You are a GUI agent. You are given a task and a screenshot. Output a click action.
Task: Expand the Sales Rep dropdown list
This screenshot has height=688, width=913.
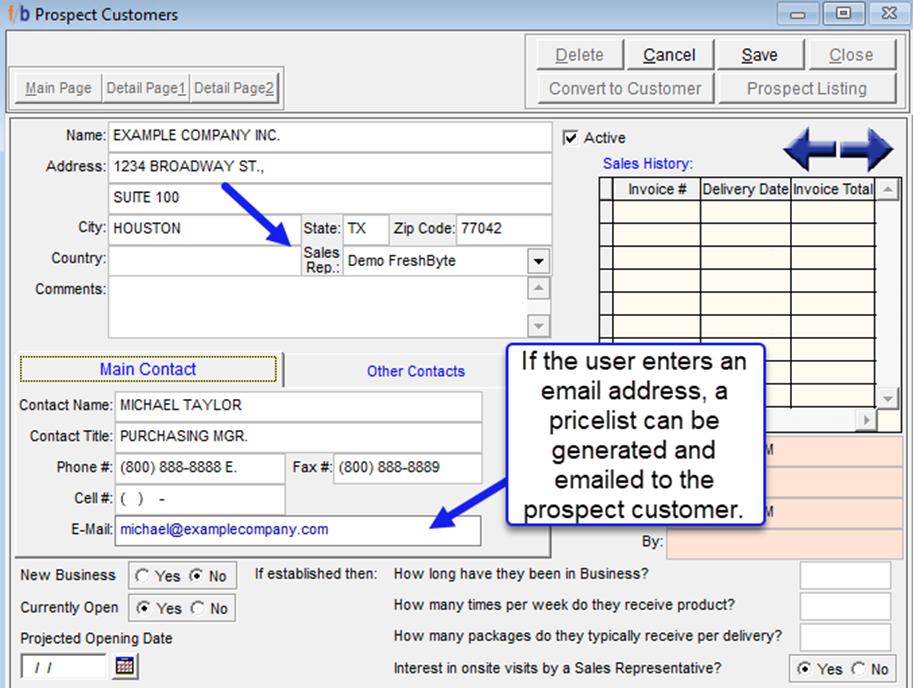coord(539,261)
